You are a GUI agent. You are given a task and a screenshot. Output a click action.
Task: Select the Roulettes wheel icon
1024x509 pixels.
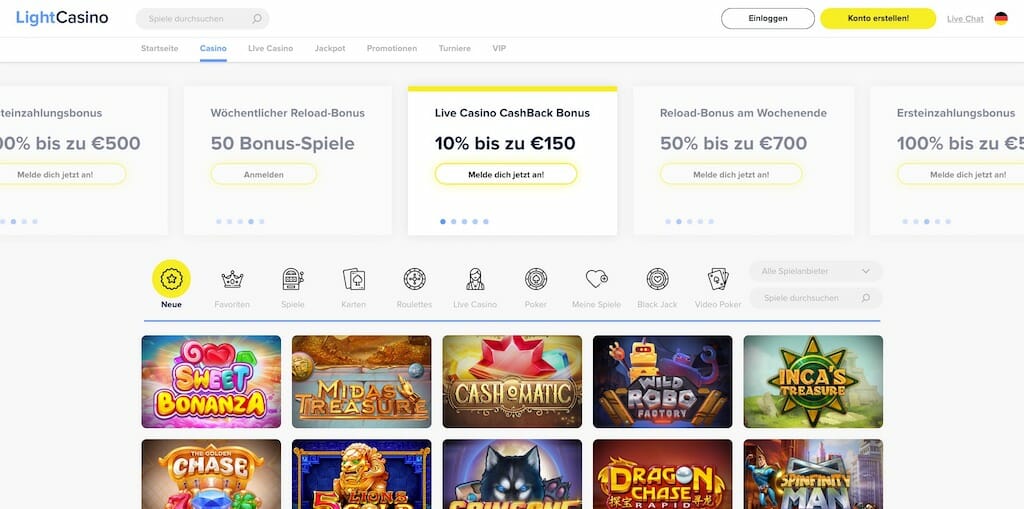(414, 279)
